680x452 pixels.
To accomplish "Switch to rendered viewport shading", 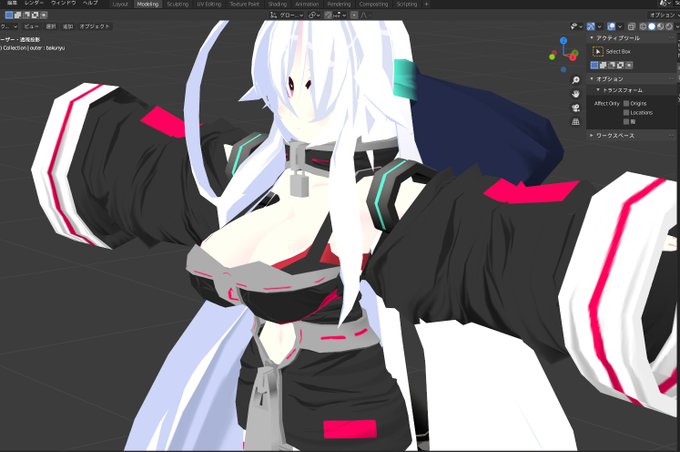I will coord(669,26).
